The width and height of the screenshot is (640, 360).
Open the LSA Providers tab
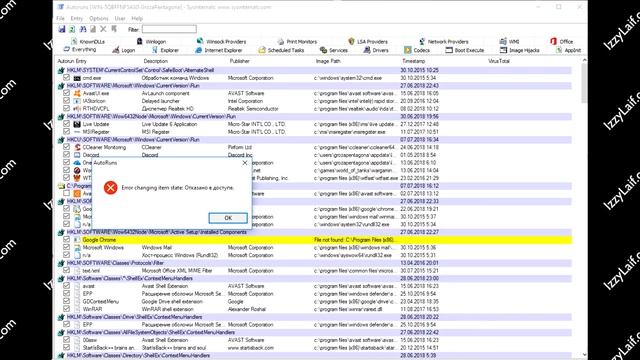pyautogui.click(x=368, y=42)
